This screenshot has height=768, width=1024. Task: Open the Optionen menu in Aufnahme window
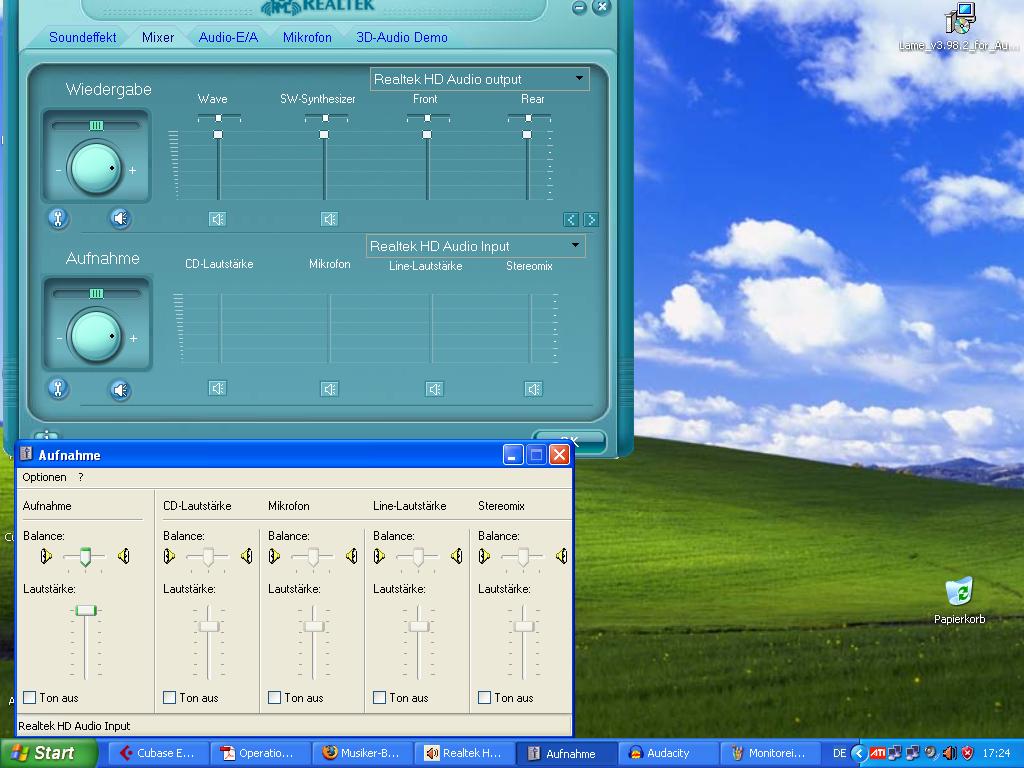click(44, 477)
